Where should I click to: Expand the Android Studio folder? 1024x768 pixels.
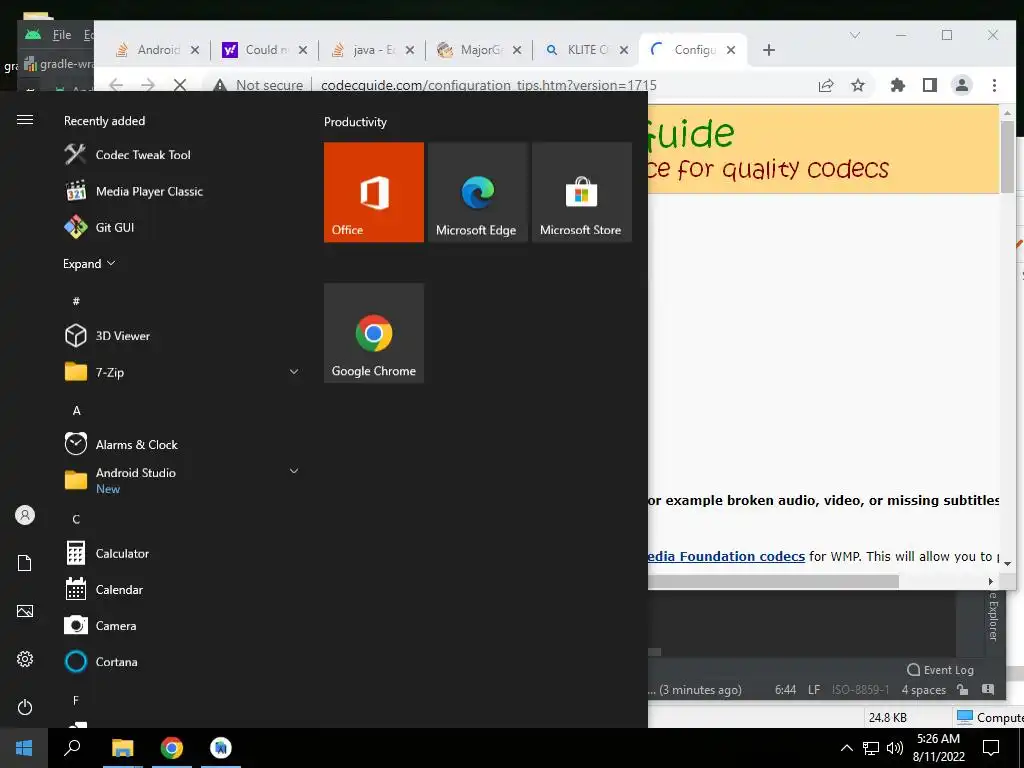(x=294, y=471)
